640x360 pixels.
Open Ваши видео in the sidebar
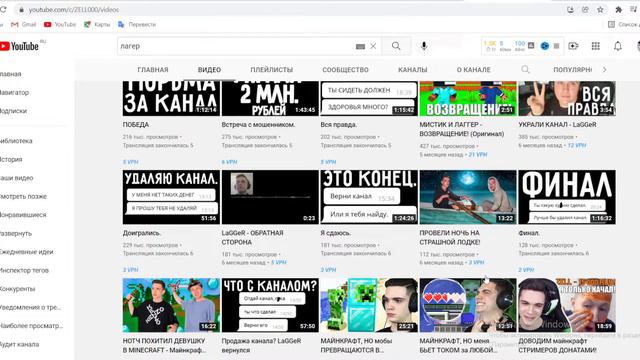[x=17, y=178]
